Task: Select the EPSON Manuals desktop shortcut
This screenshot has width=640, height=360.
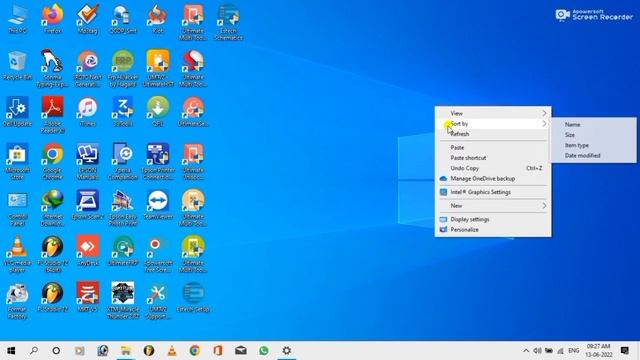Action: point(88,162)
